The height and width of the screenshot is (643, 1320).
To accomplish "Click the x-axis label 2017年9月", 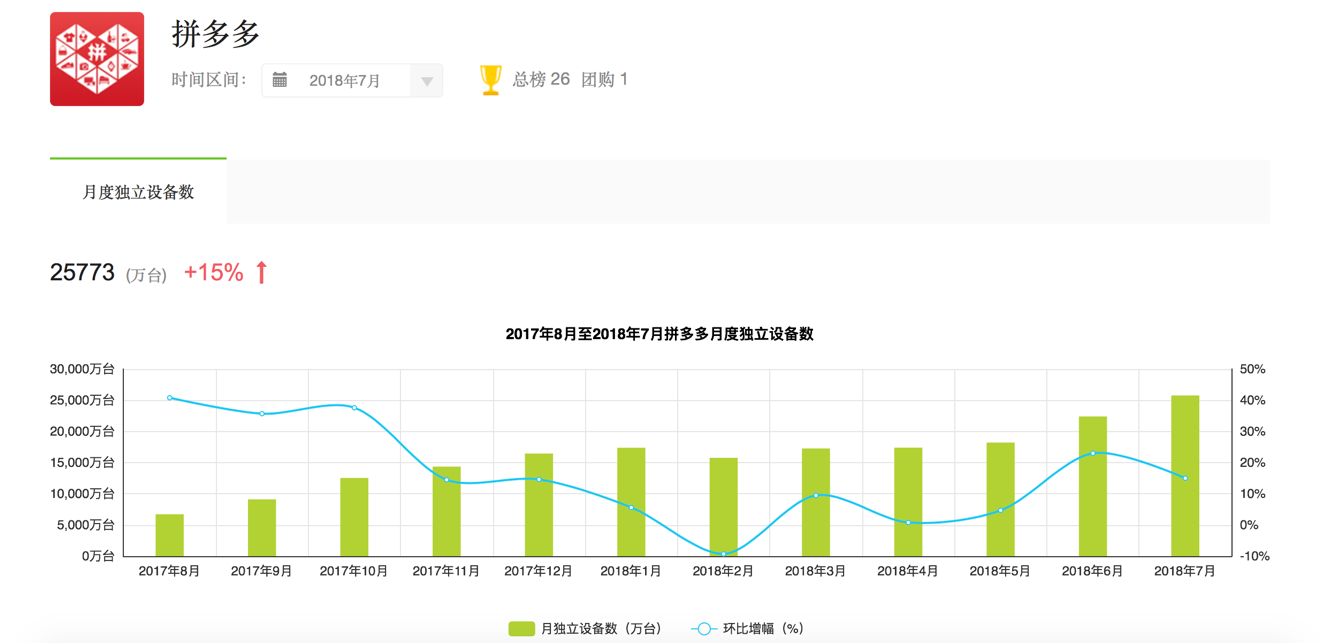I will 262,571.
